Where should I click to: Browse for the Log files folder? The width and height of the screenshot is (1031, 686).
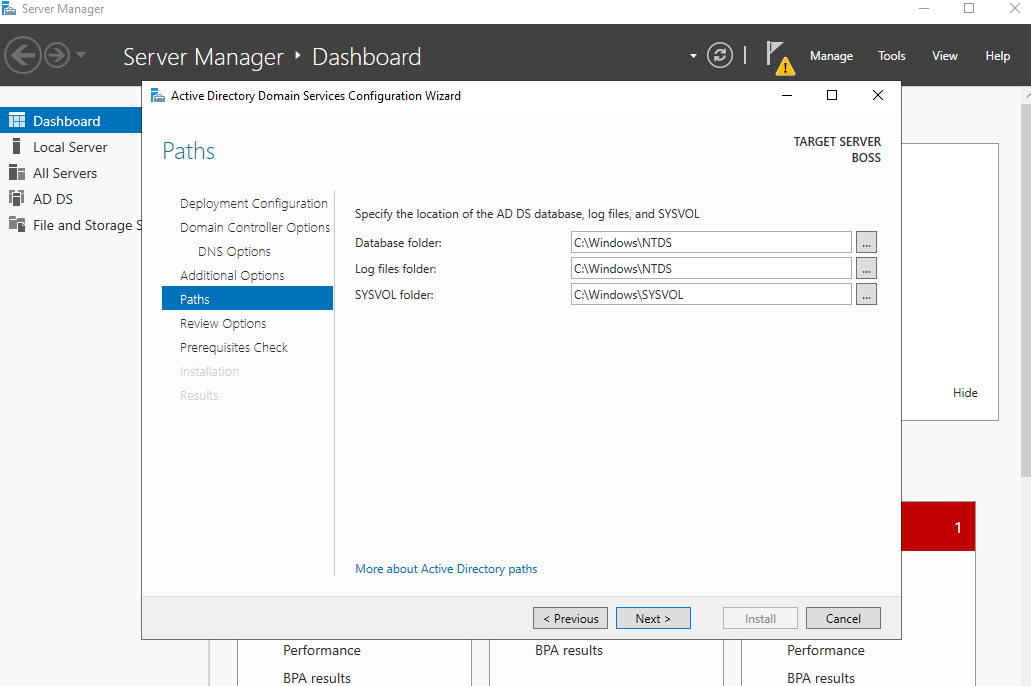coord(866,268)
